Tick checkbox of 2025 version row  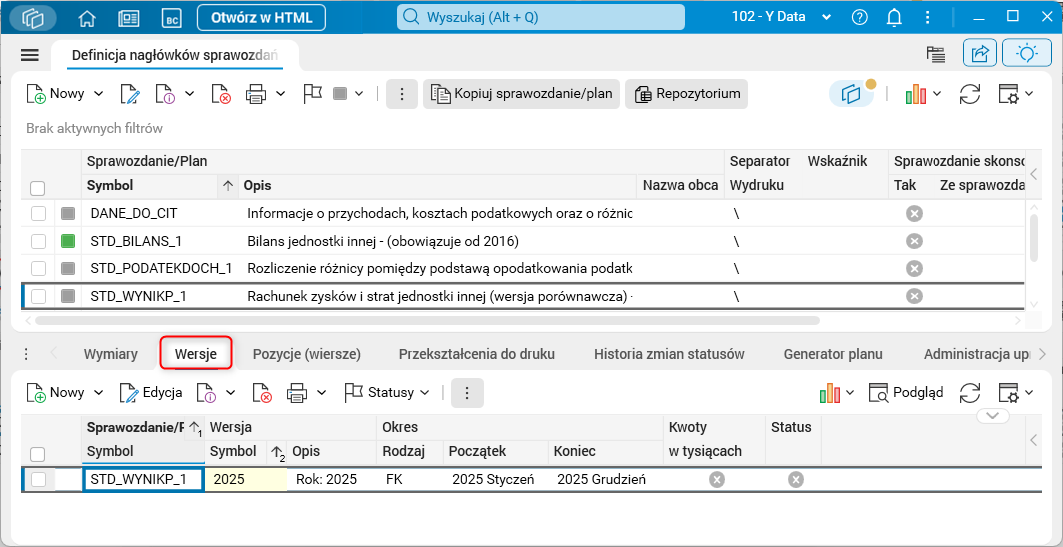pyautogui.click(x=38, y=480)
